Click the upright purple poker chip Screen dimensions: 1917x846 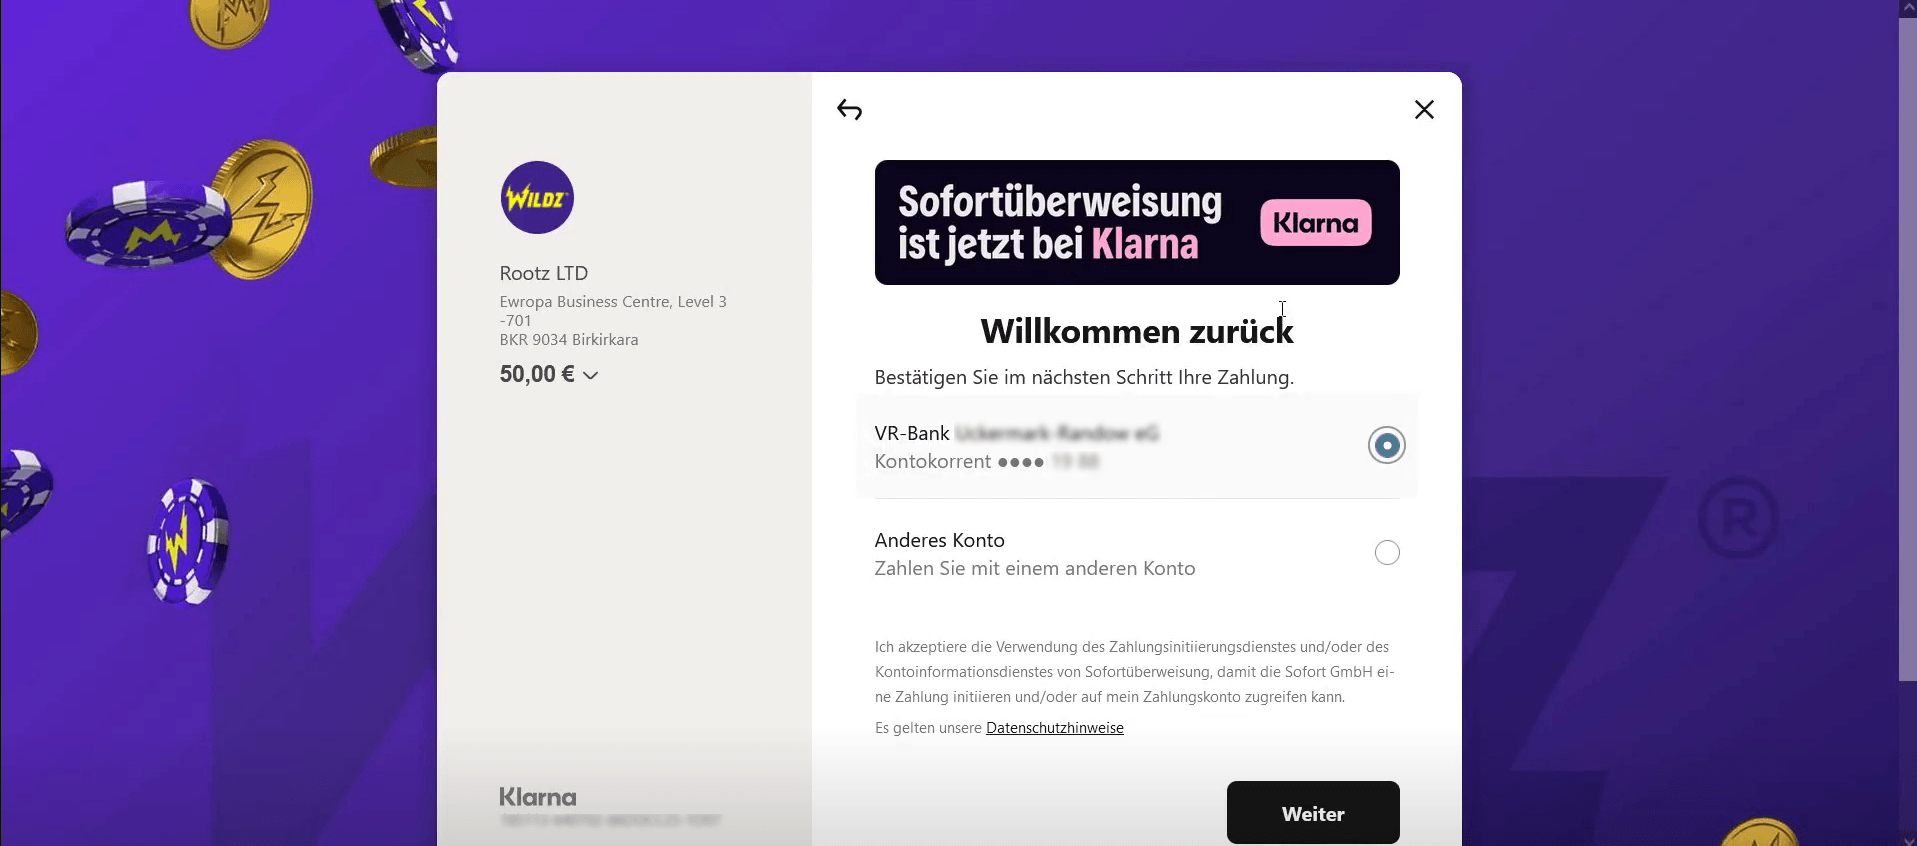(187, 541)
